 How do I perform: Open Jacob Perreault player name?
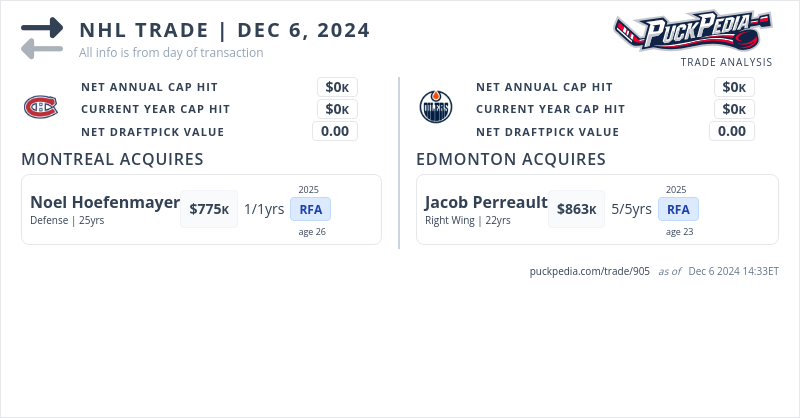(486, 202)
